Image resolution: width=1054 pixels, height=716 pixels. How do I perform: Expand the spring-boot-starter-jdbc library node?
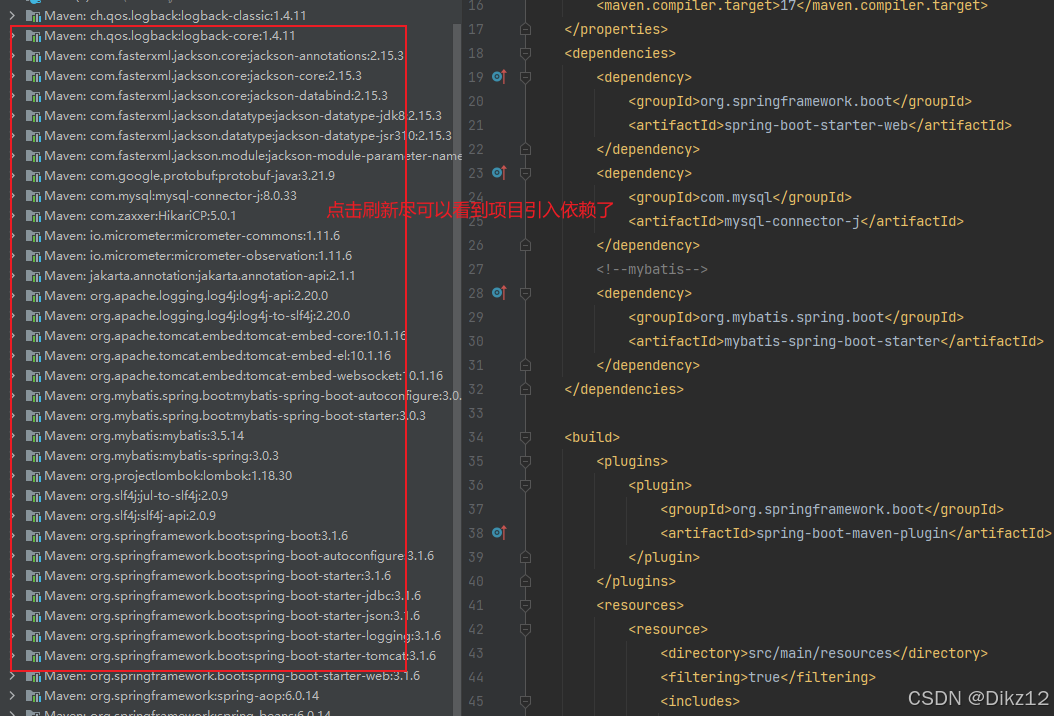pyautogui.click(x=13, y=596)
